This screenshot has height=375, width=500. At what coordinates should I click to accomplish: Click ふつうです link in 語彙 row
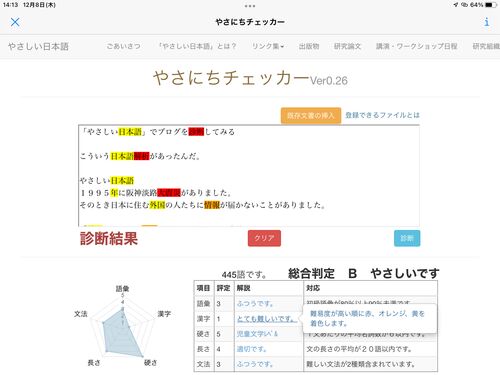pyautogui.click(x=255, y=304)
